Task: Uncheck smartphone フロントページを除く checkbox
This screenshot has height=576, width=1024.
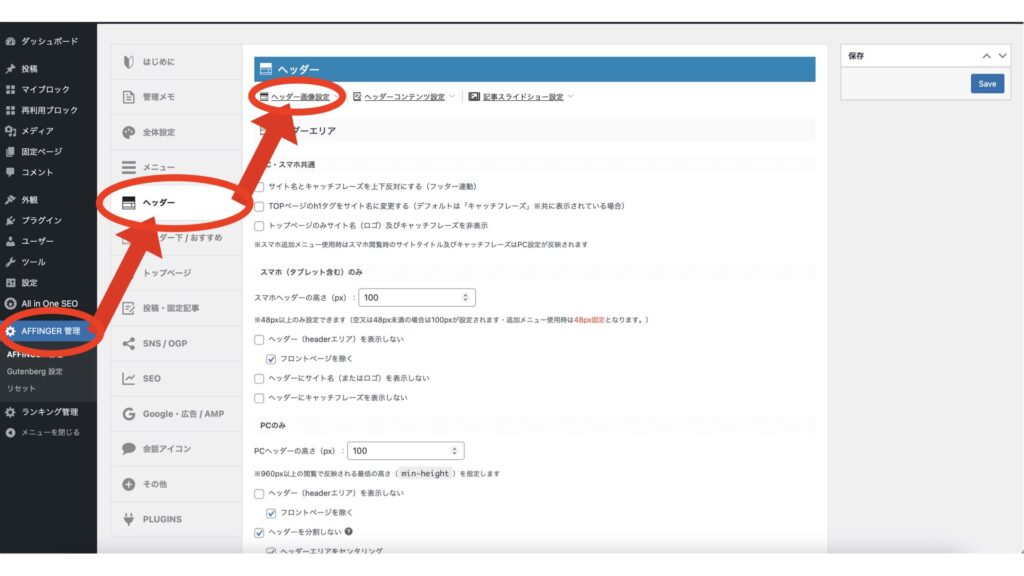Action: coord(271,359)
